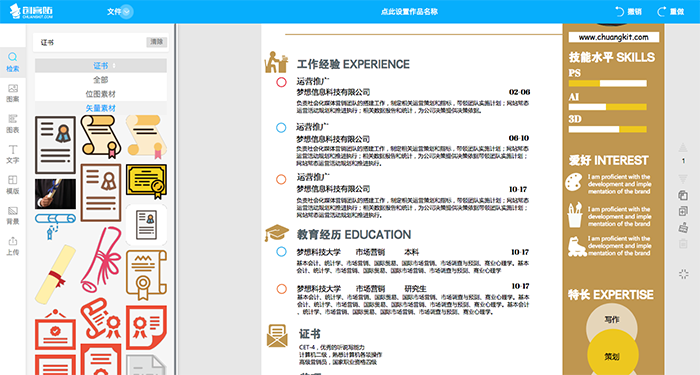Click the add new page icon
Viewport: 700px width, 375px height.
(x=683, y=211)
